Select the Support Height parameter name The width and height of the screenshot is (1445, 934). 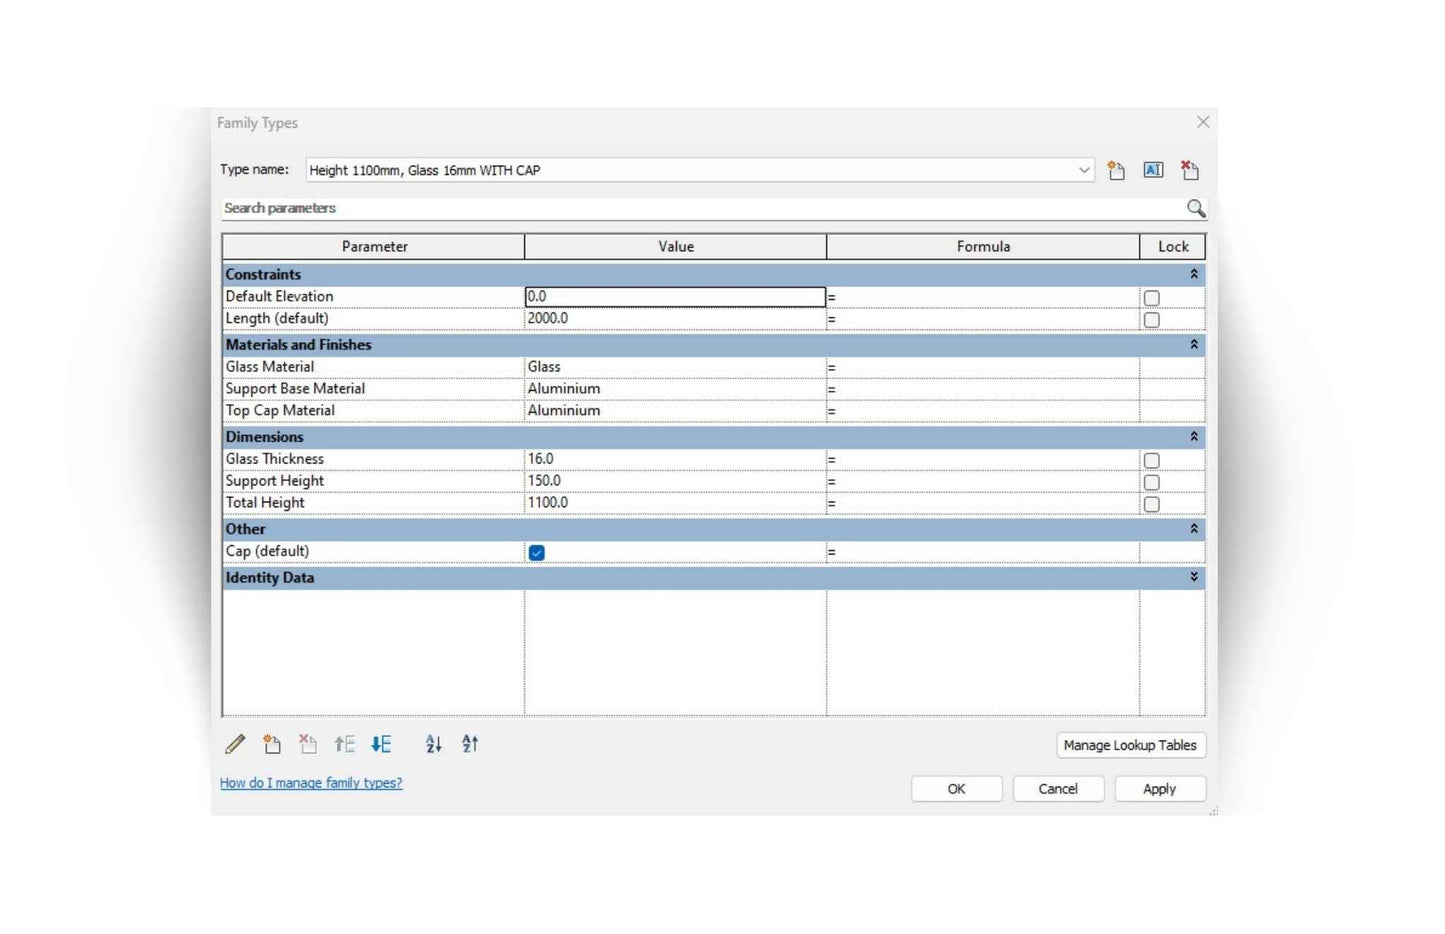(x=275, y=481)
